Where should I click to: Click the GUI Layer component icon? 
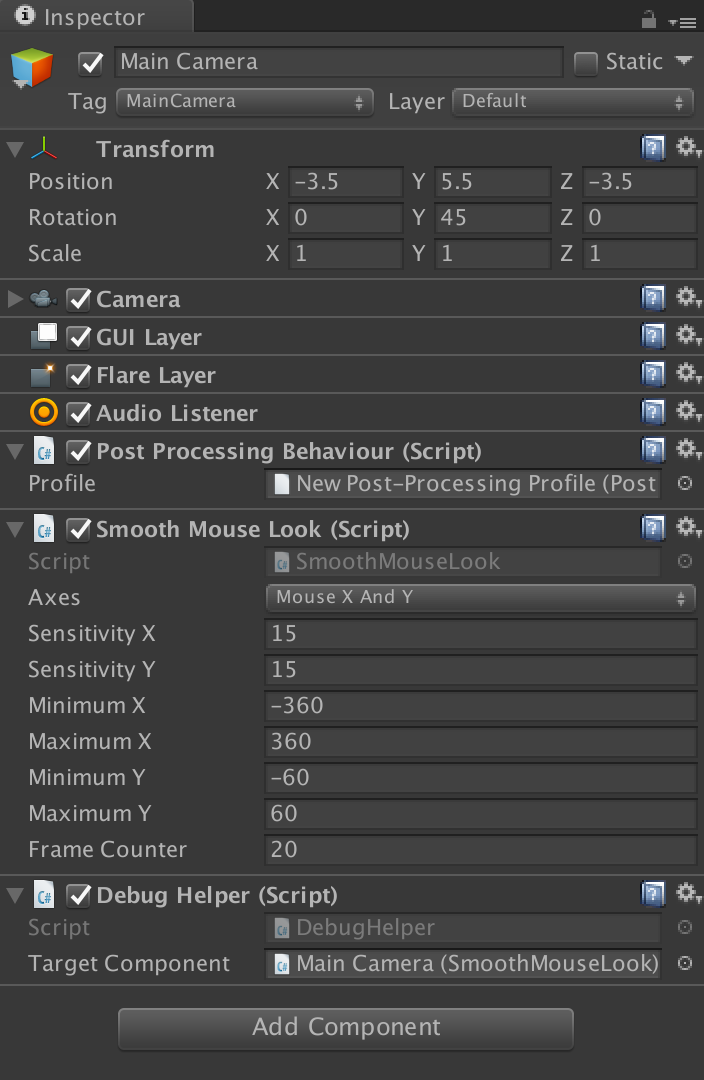pyautogui.click(x=43, y=335)
